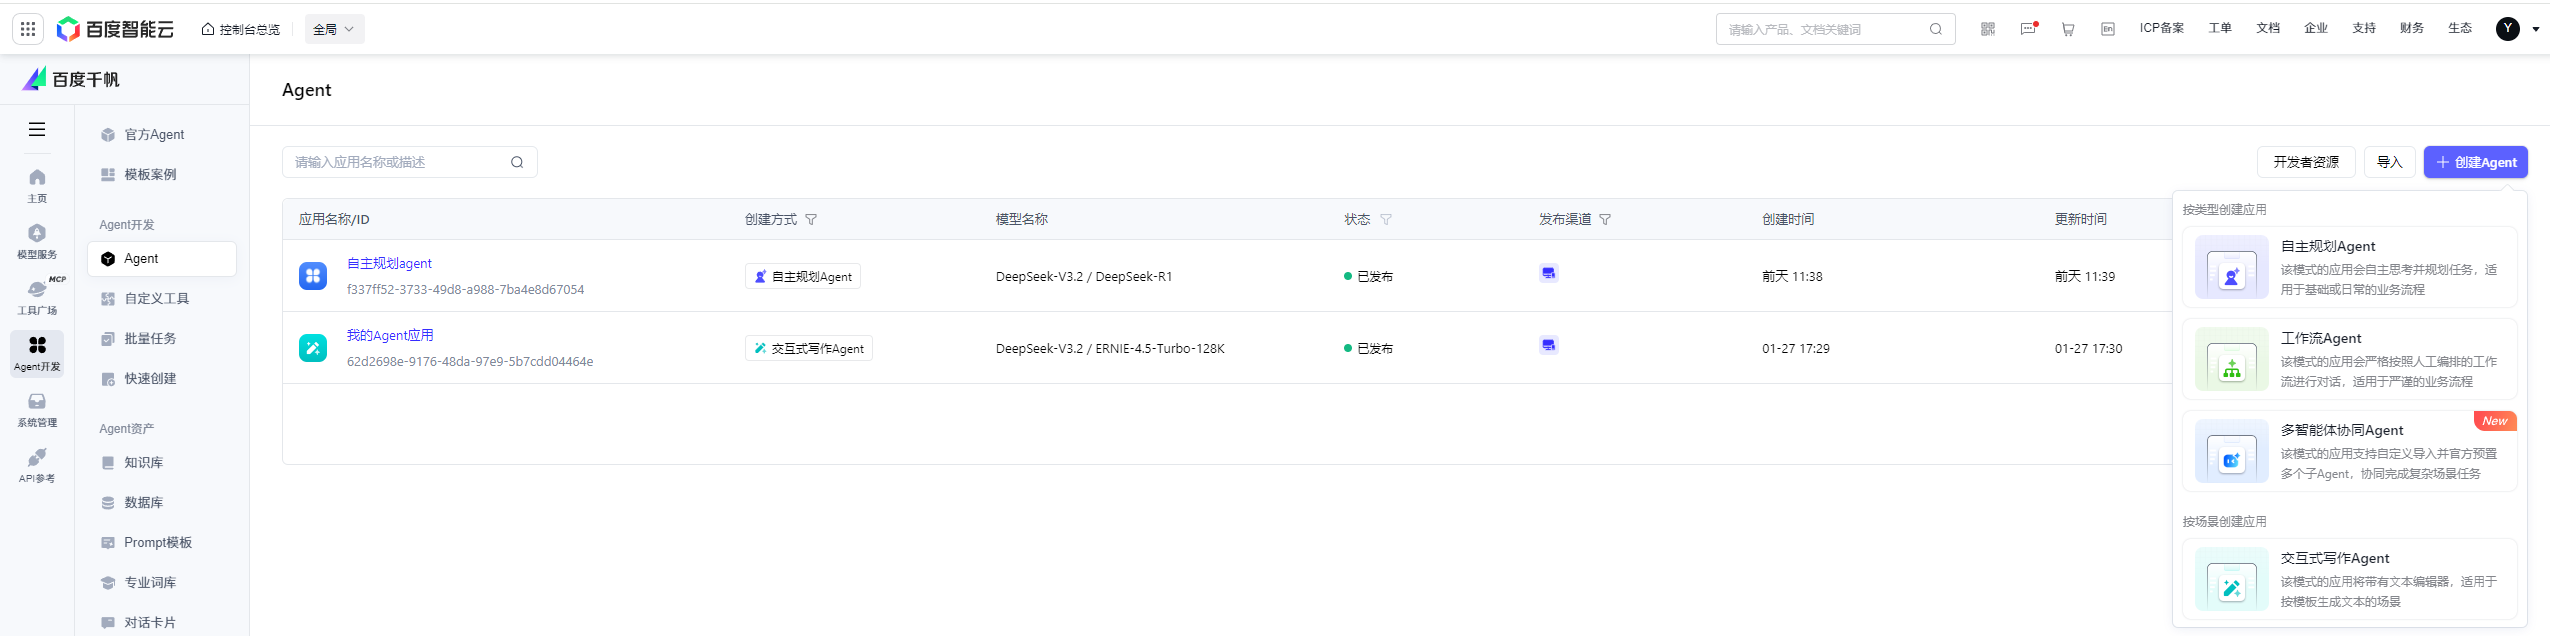Open the 我的Agent应用 link
This screenshot has height=636, width=2550.
[390, 335]
